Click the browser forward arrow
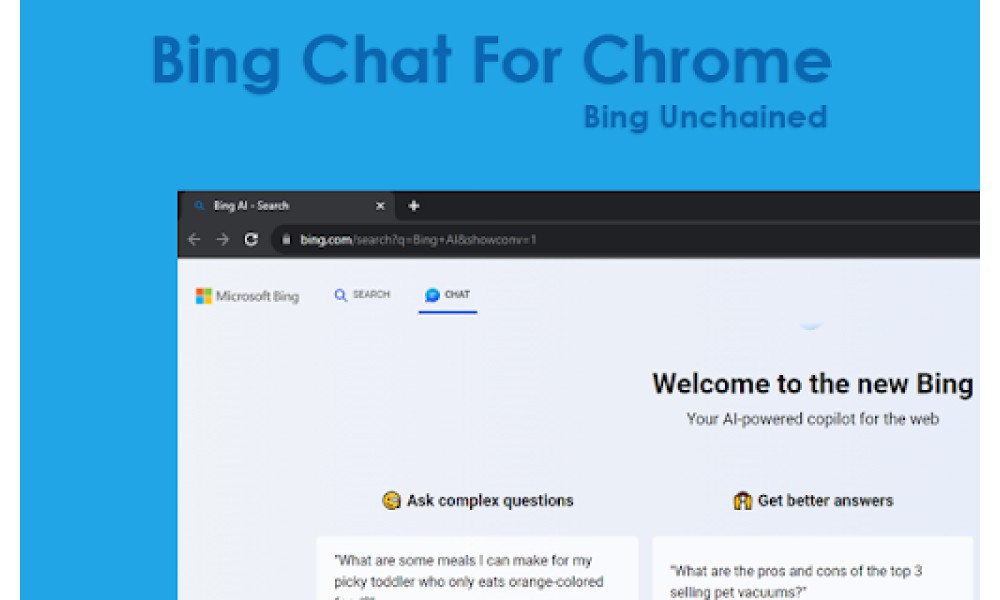This screenshot has width=1000, height=600. [x=223, y=239]
